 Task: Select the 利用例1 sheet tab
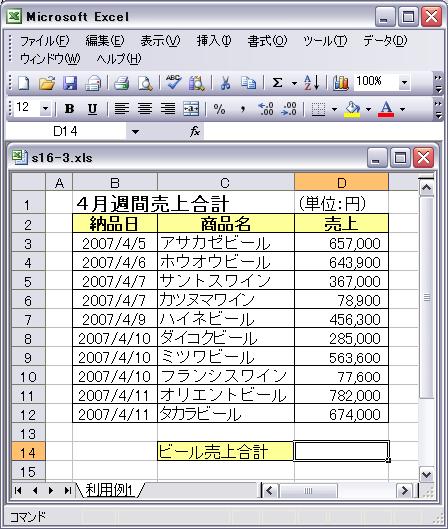pos(110,490)
